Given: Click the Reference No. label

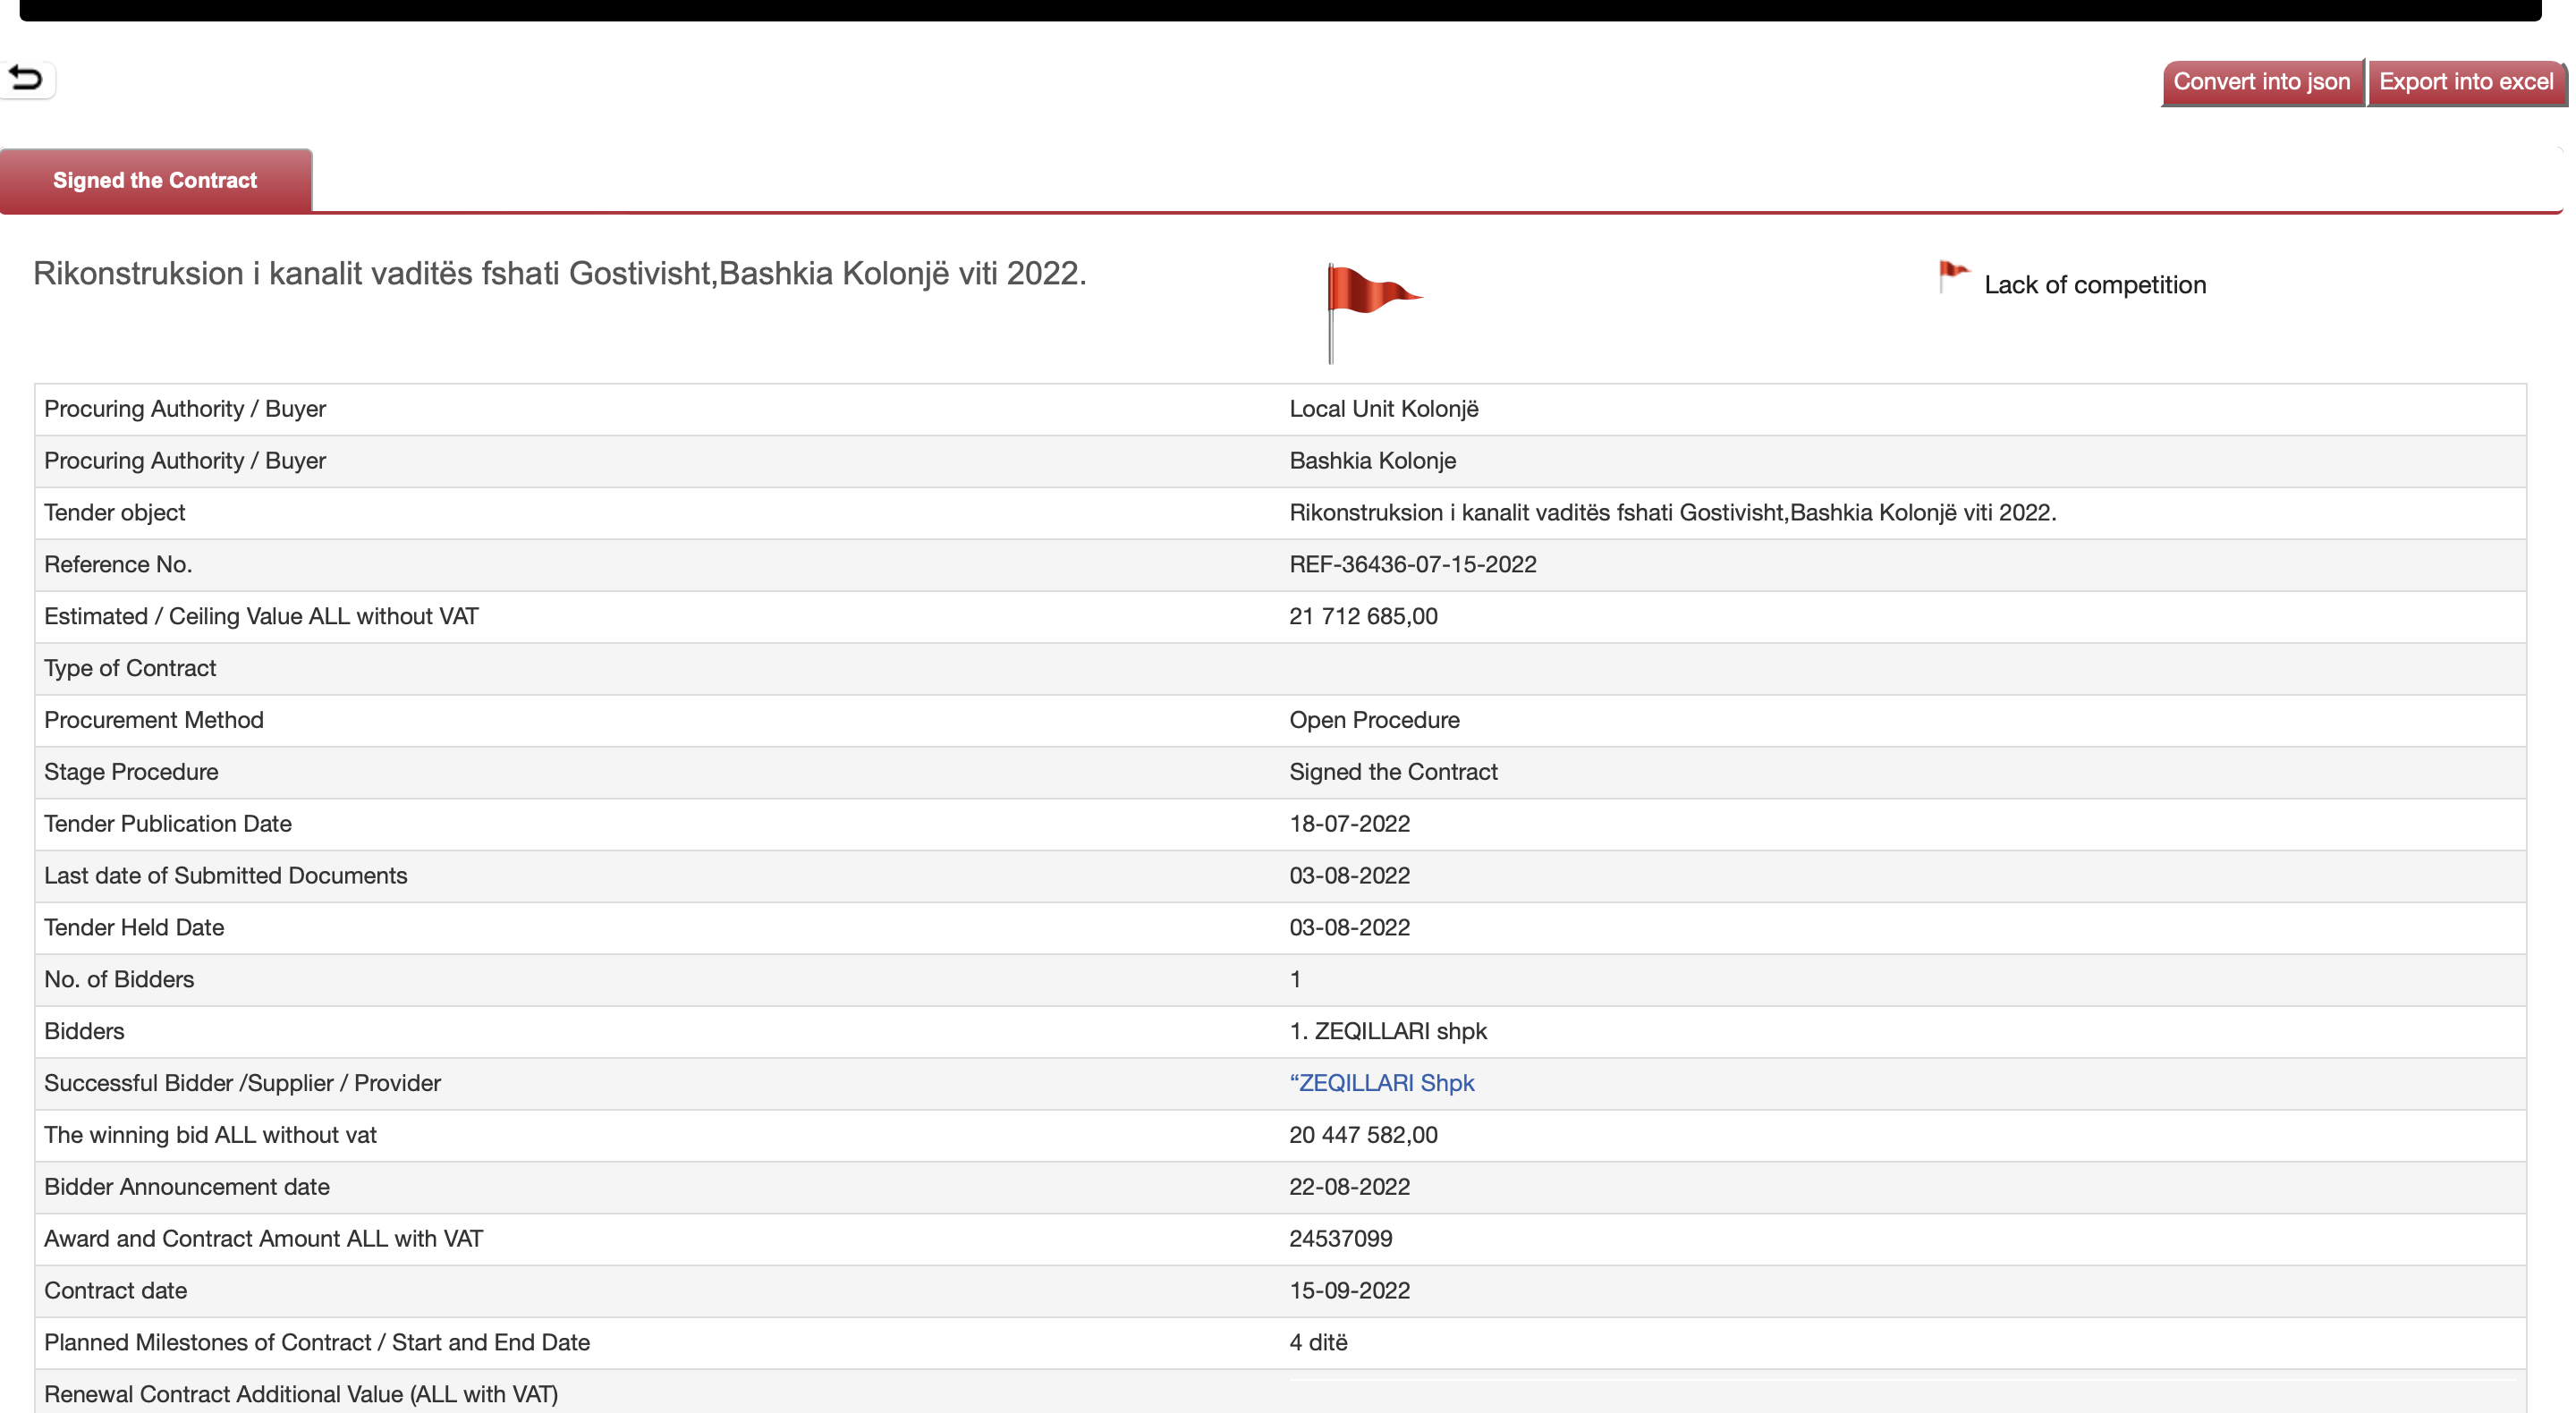Looking at the screenshot, I should [118, 565].
